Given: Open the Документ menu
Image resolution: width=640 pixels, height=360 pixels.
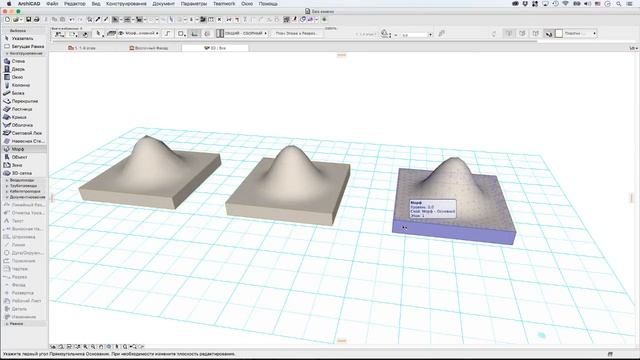Looking at the screenshot, I should pos(163,4).
